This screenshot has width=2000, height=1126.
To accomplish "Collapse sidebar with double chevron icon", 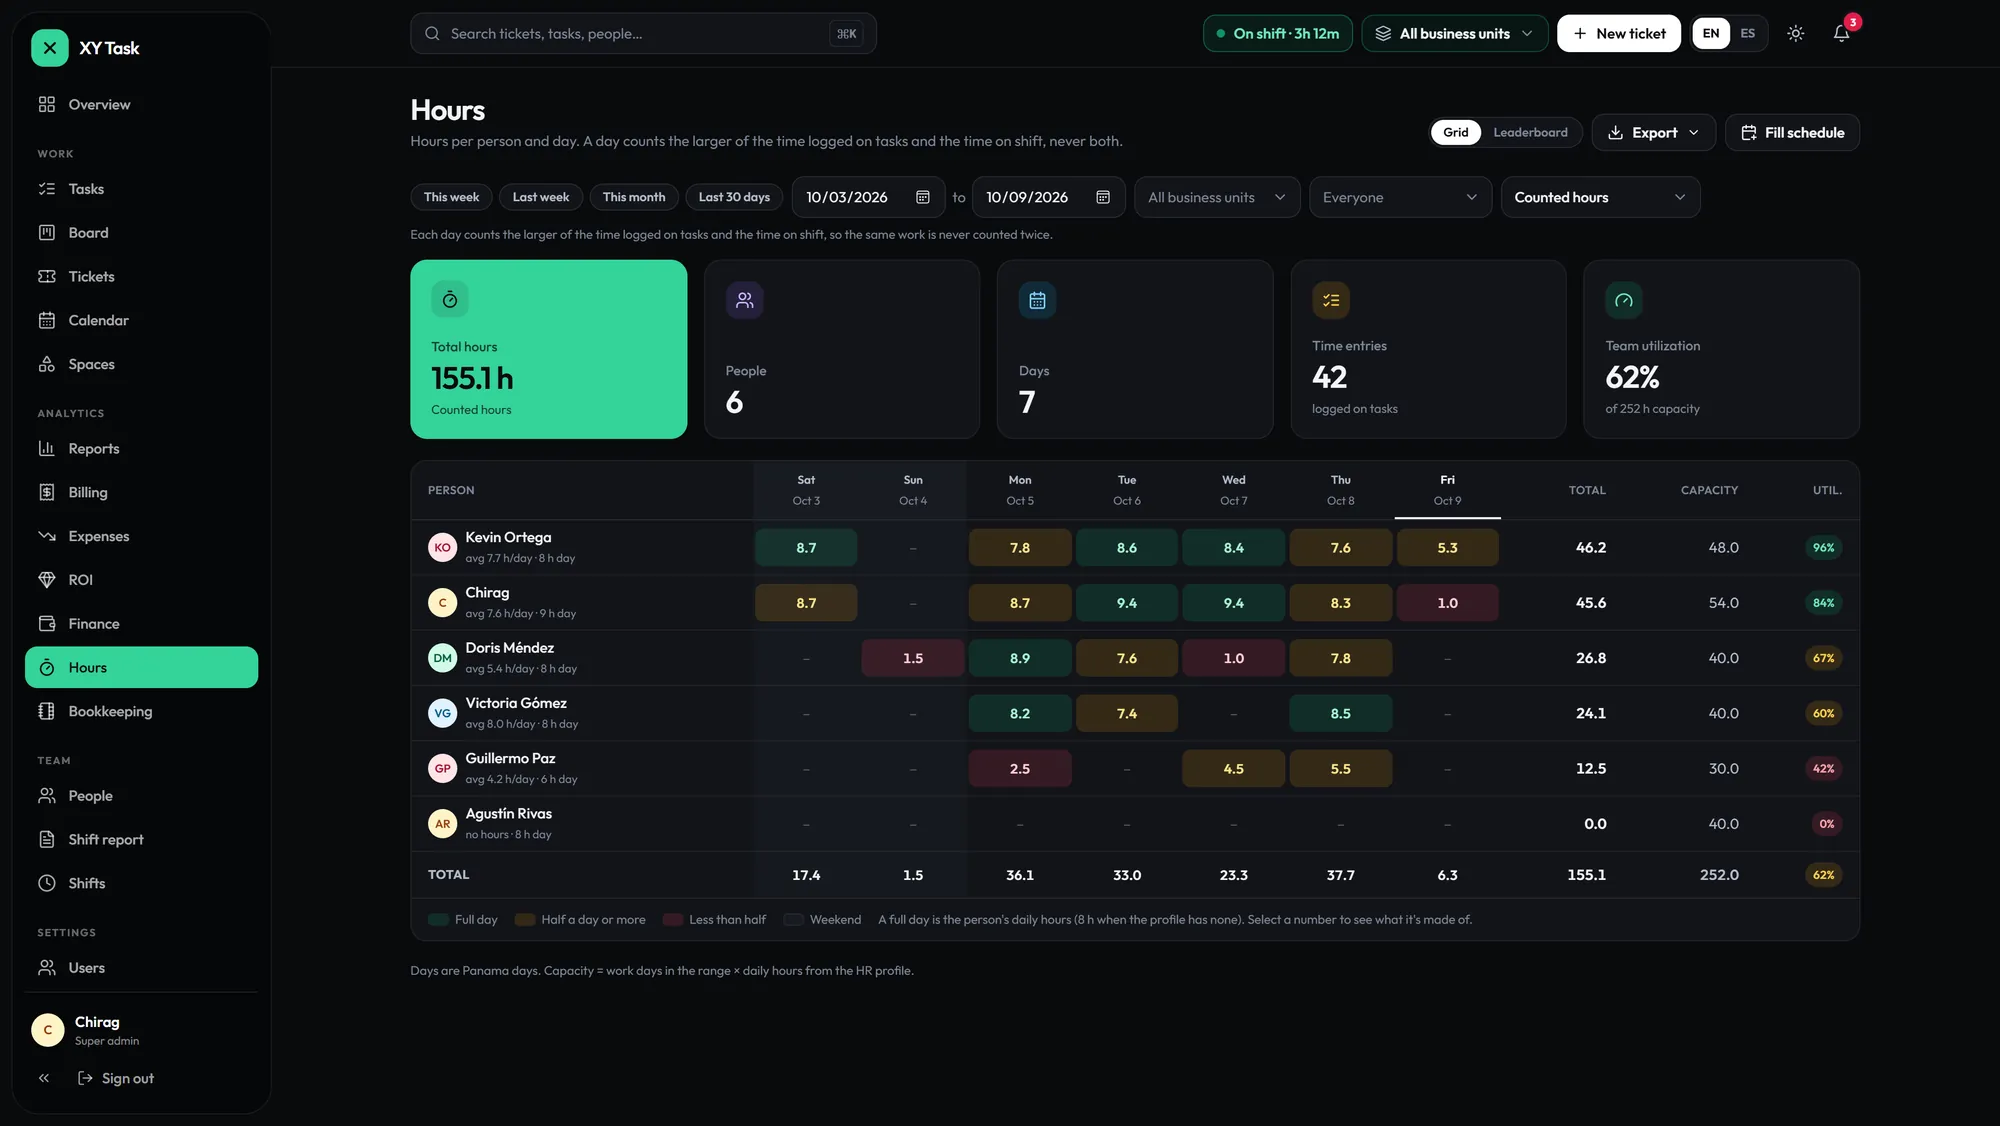I will point(44,1078).
